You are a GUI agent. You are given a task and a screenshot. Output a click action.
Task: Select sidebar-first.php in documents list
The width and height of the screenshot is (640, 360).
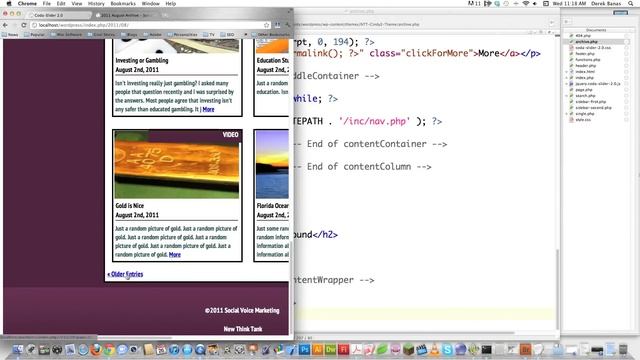(591, 102)
